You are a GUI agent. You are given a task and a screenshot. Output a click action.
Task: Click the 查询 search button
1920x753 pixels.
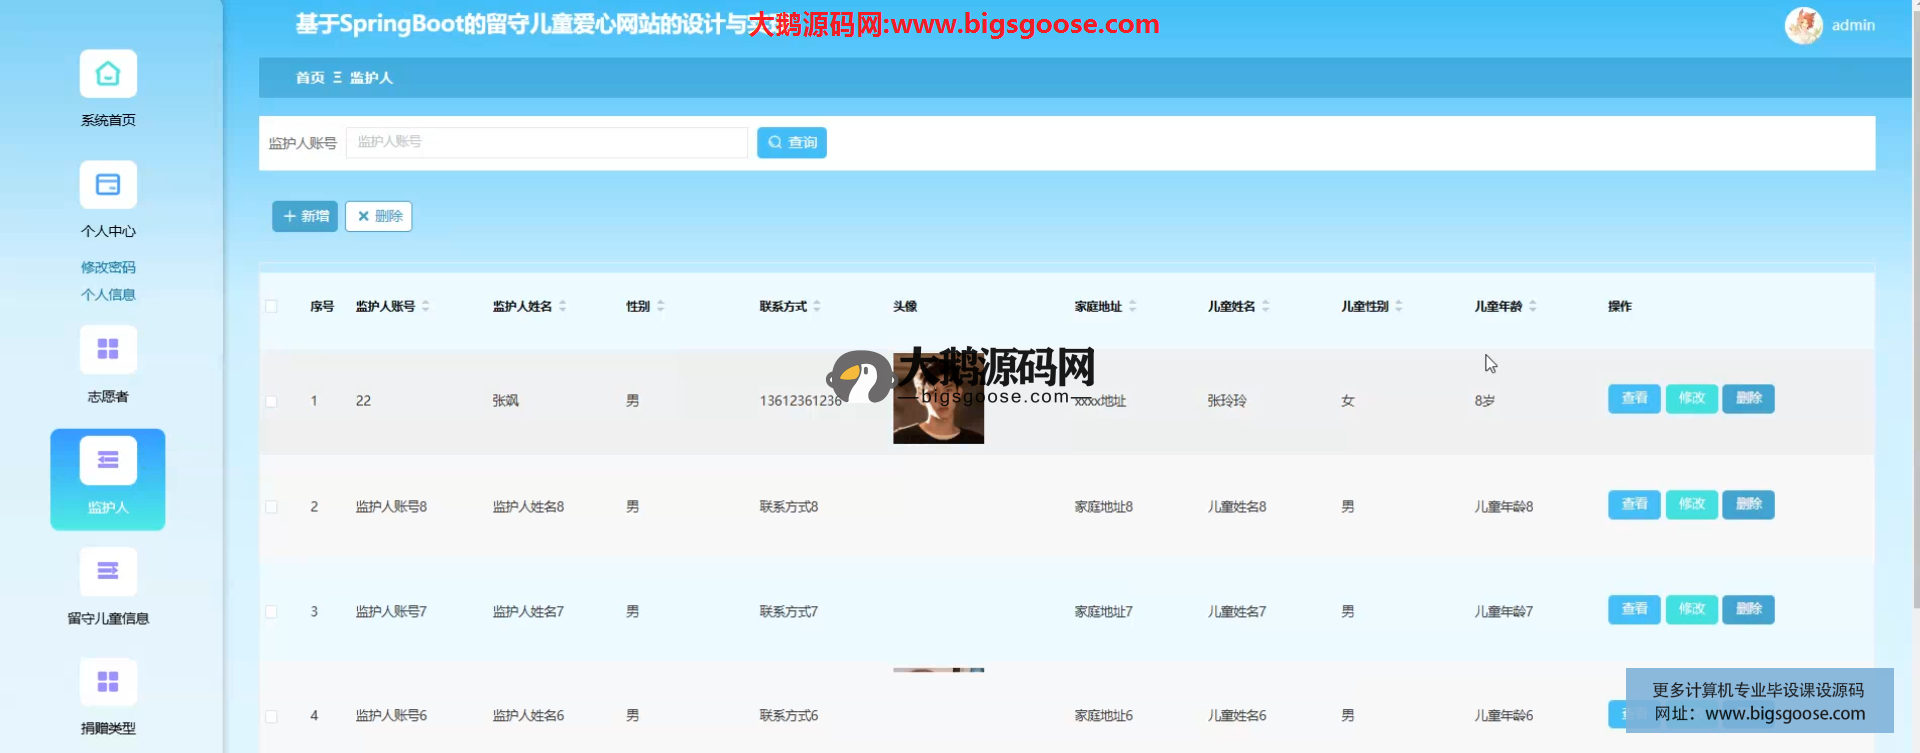pyautogui.click(x=791, y=143)
